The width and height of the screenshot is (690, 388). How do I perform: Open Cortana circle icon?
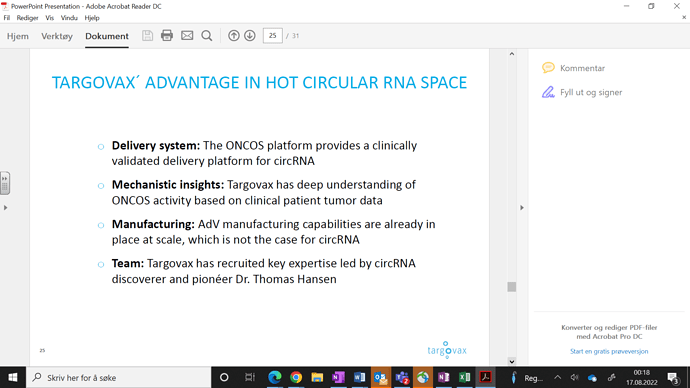(224, 377)
